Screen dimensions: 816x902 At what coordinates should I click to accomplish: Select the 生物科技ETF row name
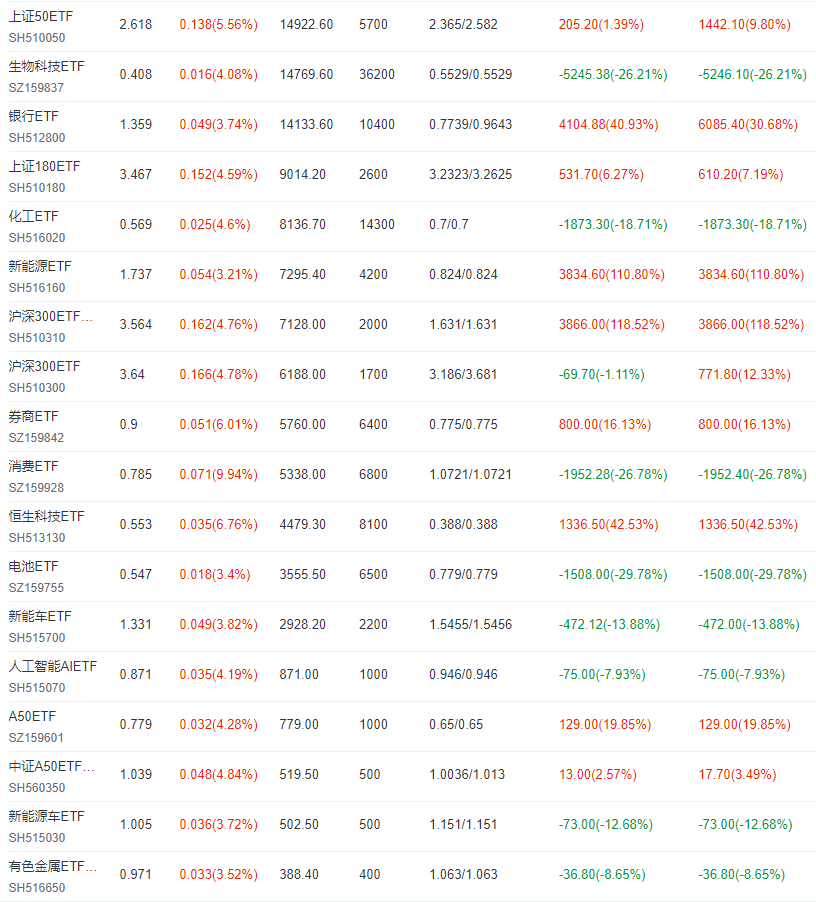(x=47, y=67)
